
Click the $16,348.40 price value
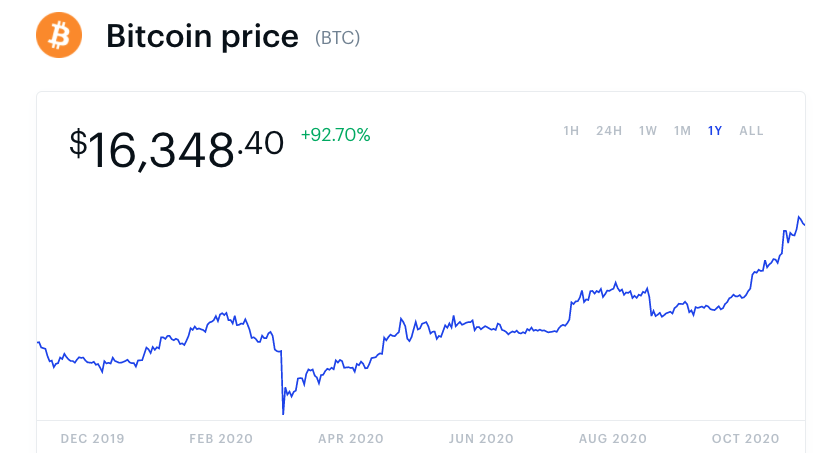176,149
